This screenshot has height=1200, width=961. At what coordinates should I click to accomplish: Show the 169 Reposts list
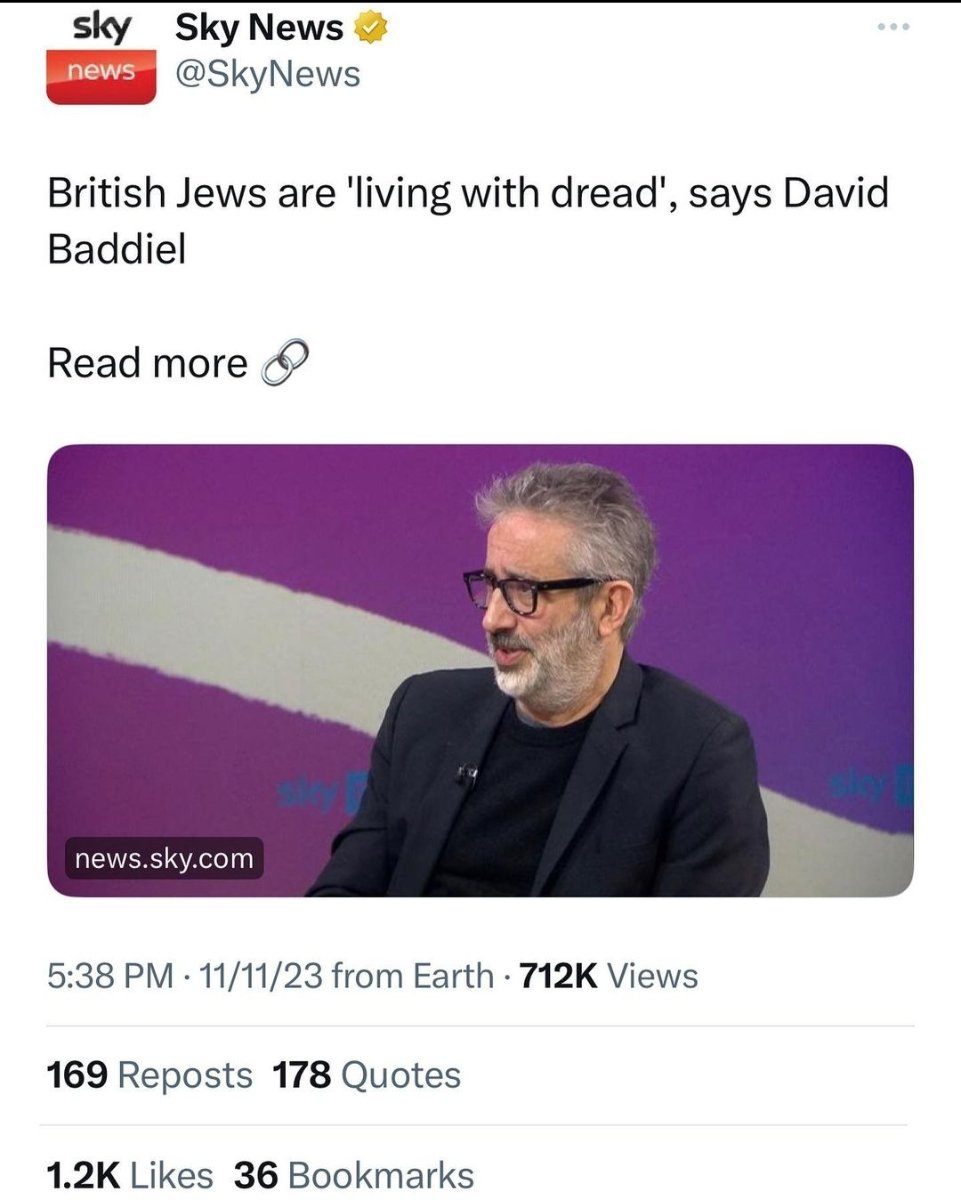pyautogui.click(x=150, y=1075)
